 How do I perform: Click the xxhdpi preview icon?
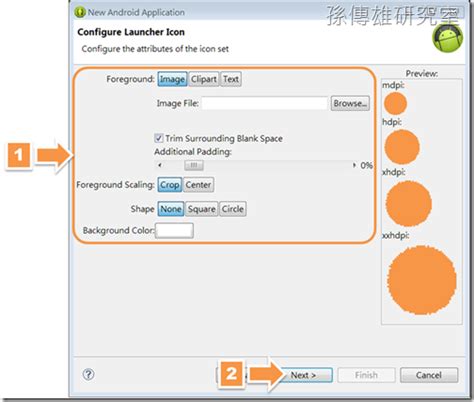click(422, 280)
